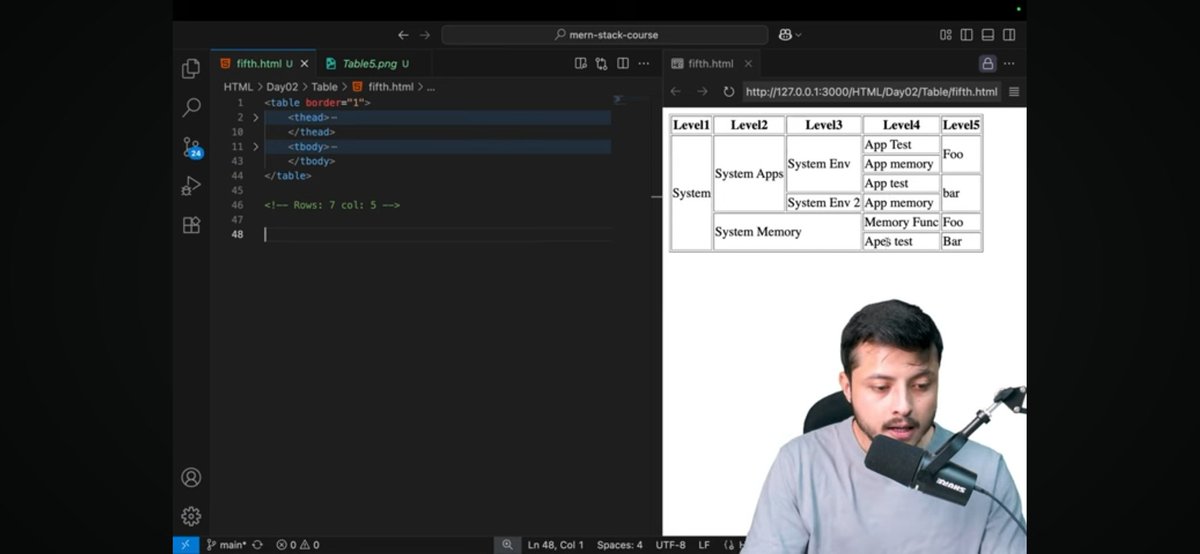1200x554 pixels.
Task: Click the mern-stack-course command center search
Action: (604, 35)
